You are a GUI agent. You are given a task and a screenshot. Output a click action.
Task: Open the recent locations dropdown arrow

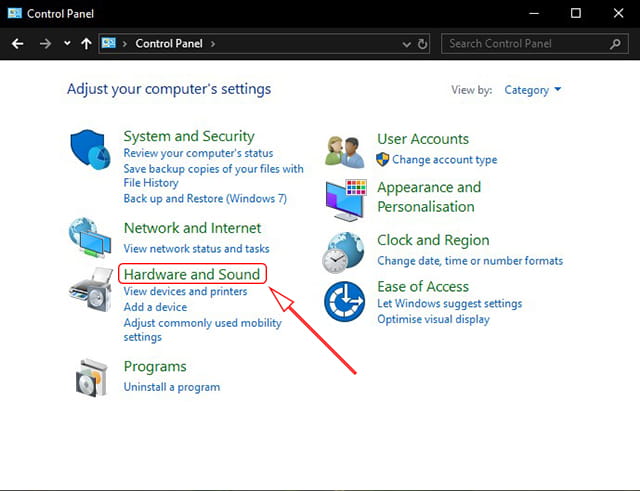point(67,43)
